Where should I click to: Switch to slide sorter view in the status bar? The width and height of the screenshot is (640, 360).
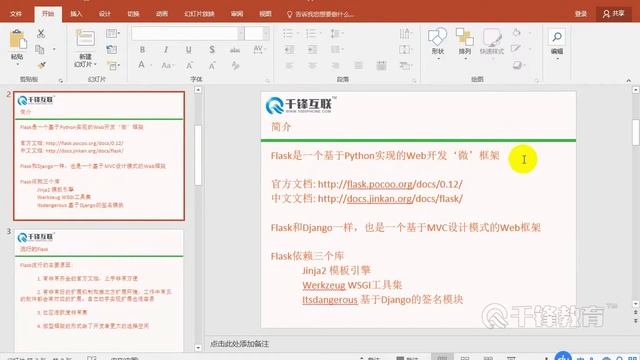465,358
